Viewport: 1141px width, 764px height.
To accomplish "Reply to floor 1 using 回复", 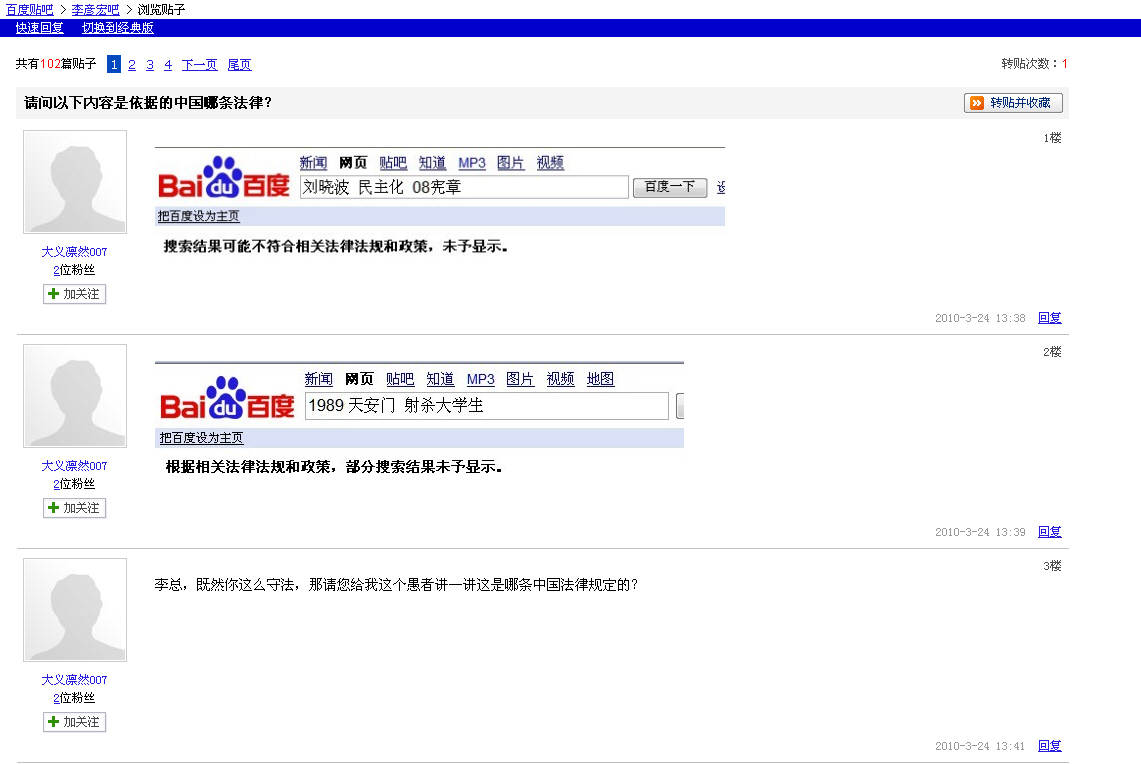I will pyautogui.click(x=1049, y=318).
